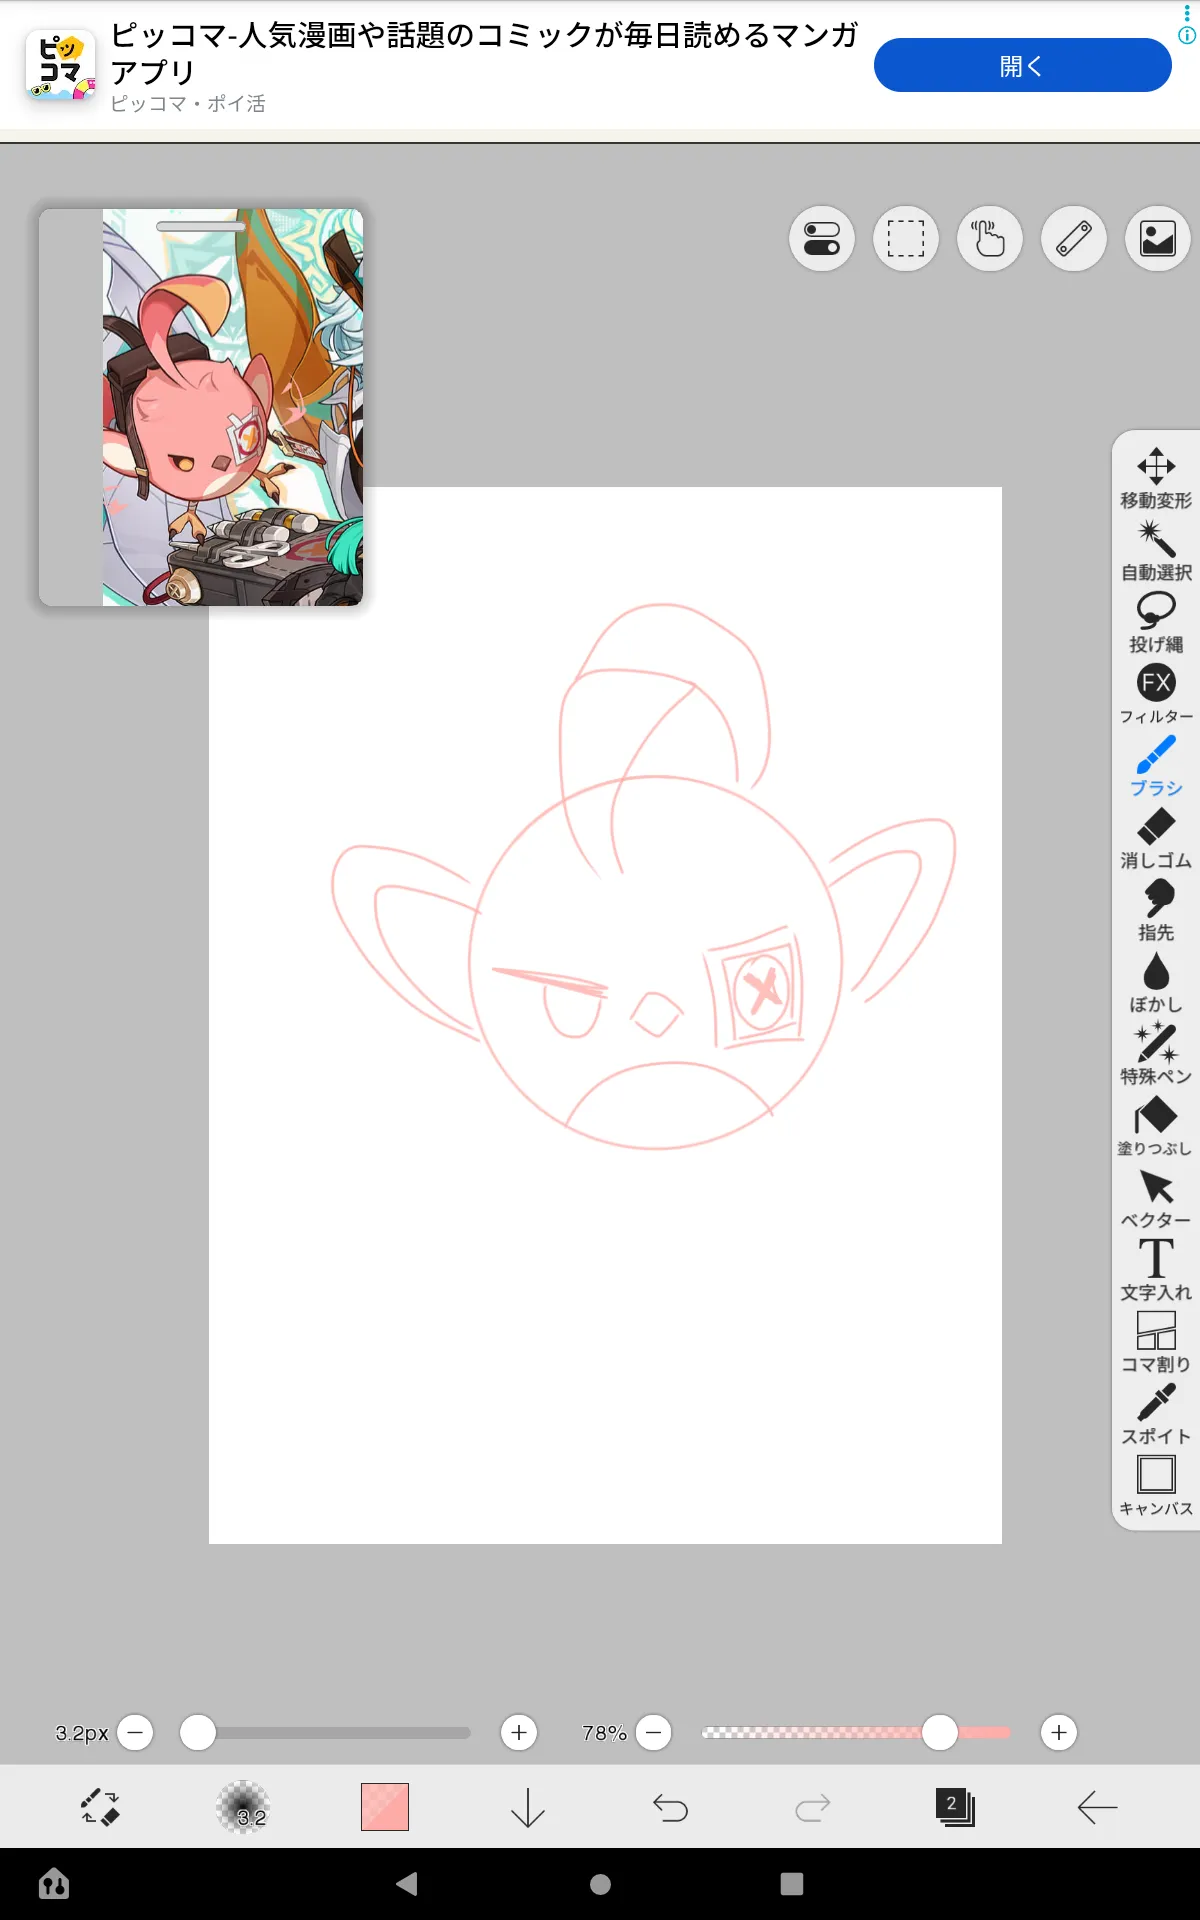Toggle the view settings switch icon
Image resolution: width=1200 pixels, height=1920 pixels.
822,239
